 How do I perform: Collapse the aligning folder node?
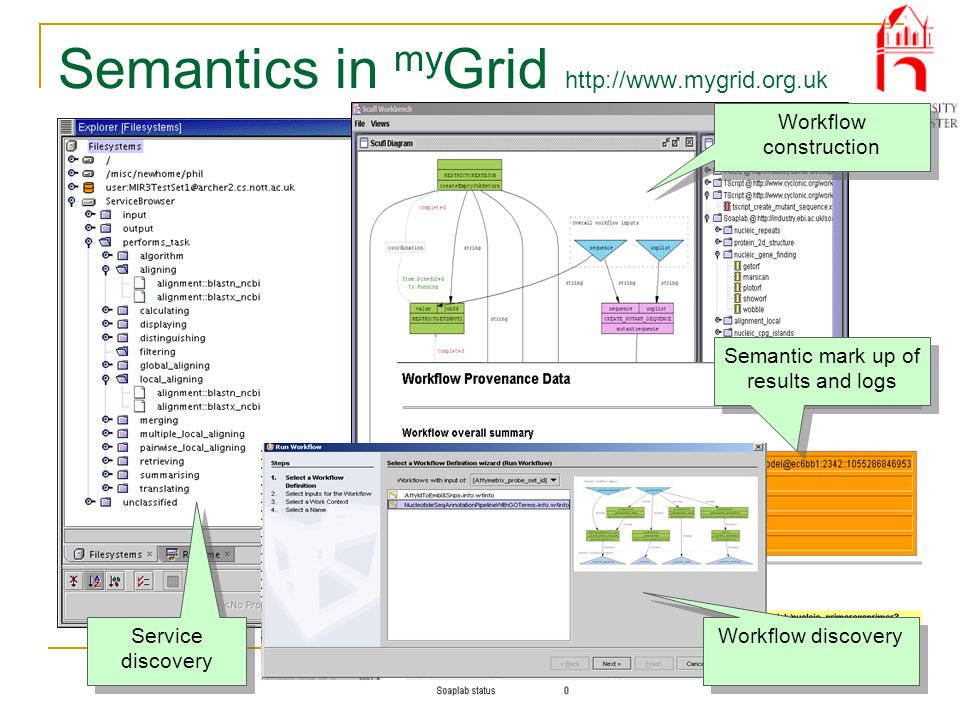pos(106,270)
